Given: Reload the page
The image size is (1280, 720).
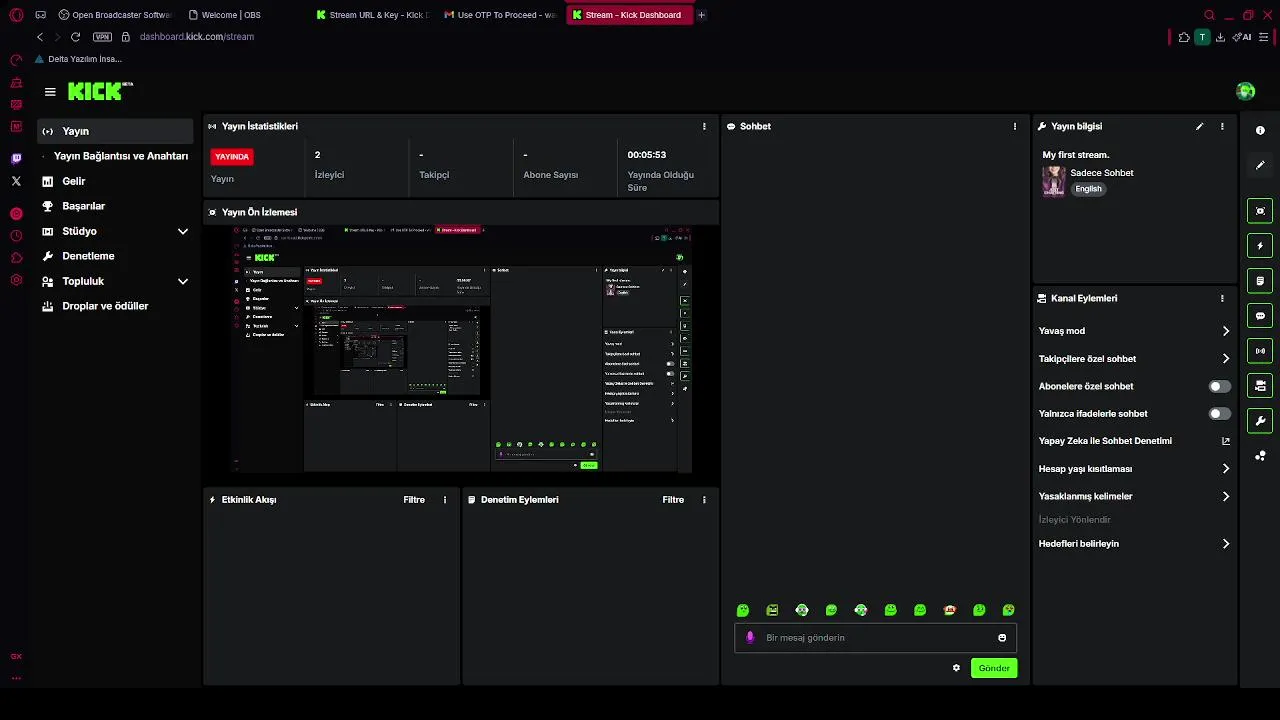Looking at the screenshot, I should (x=75, y=37).
